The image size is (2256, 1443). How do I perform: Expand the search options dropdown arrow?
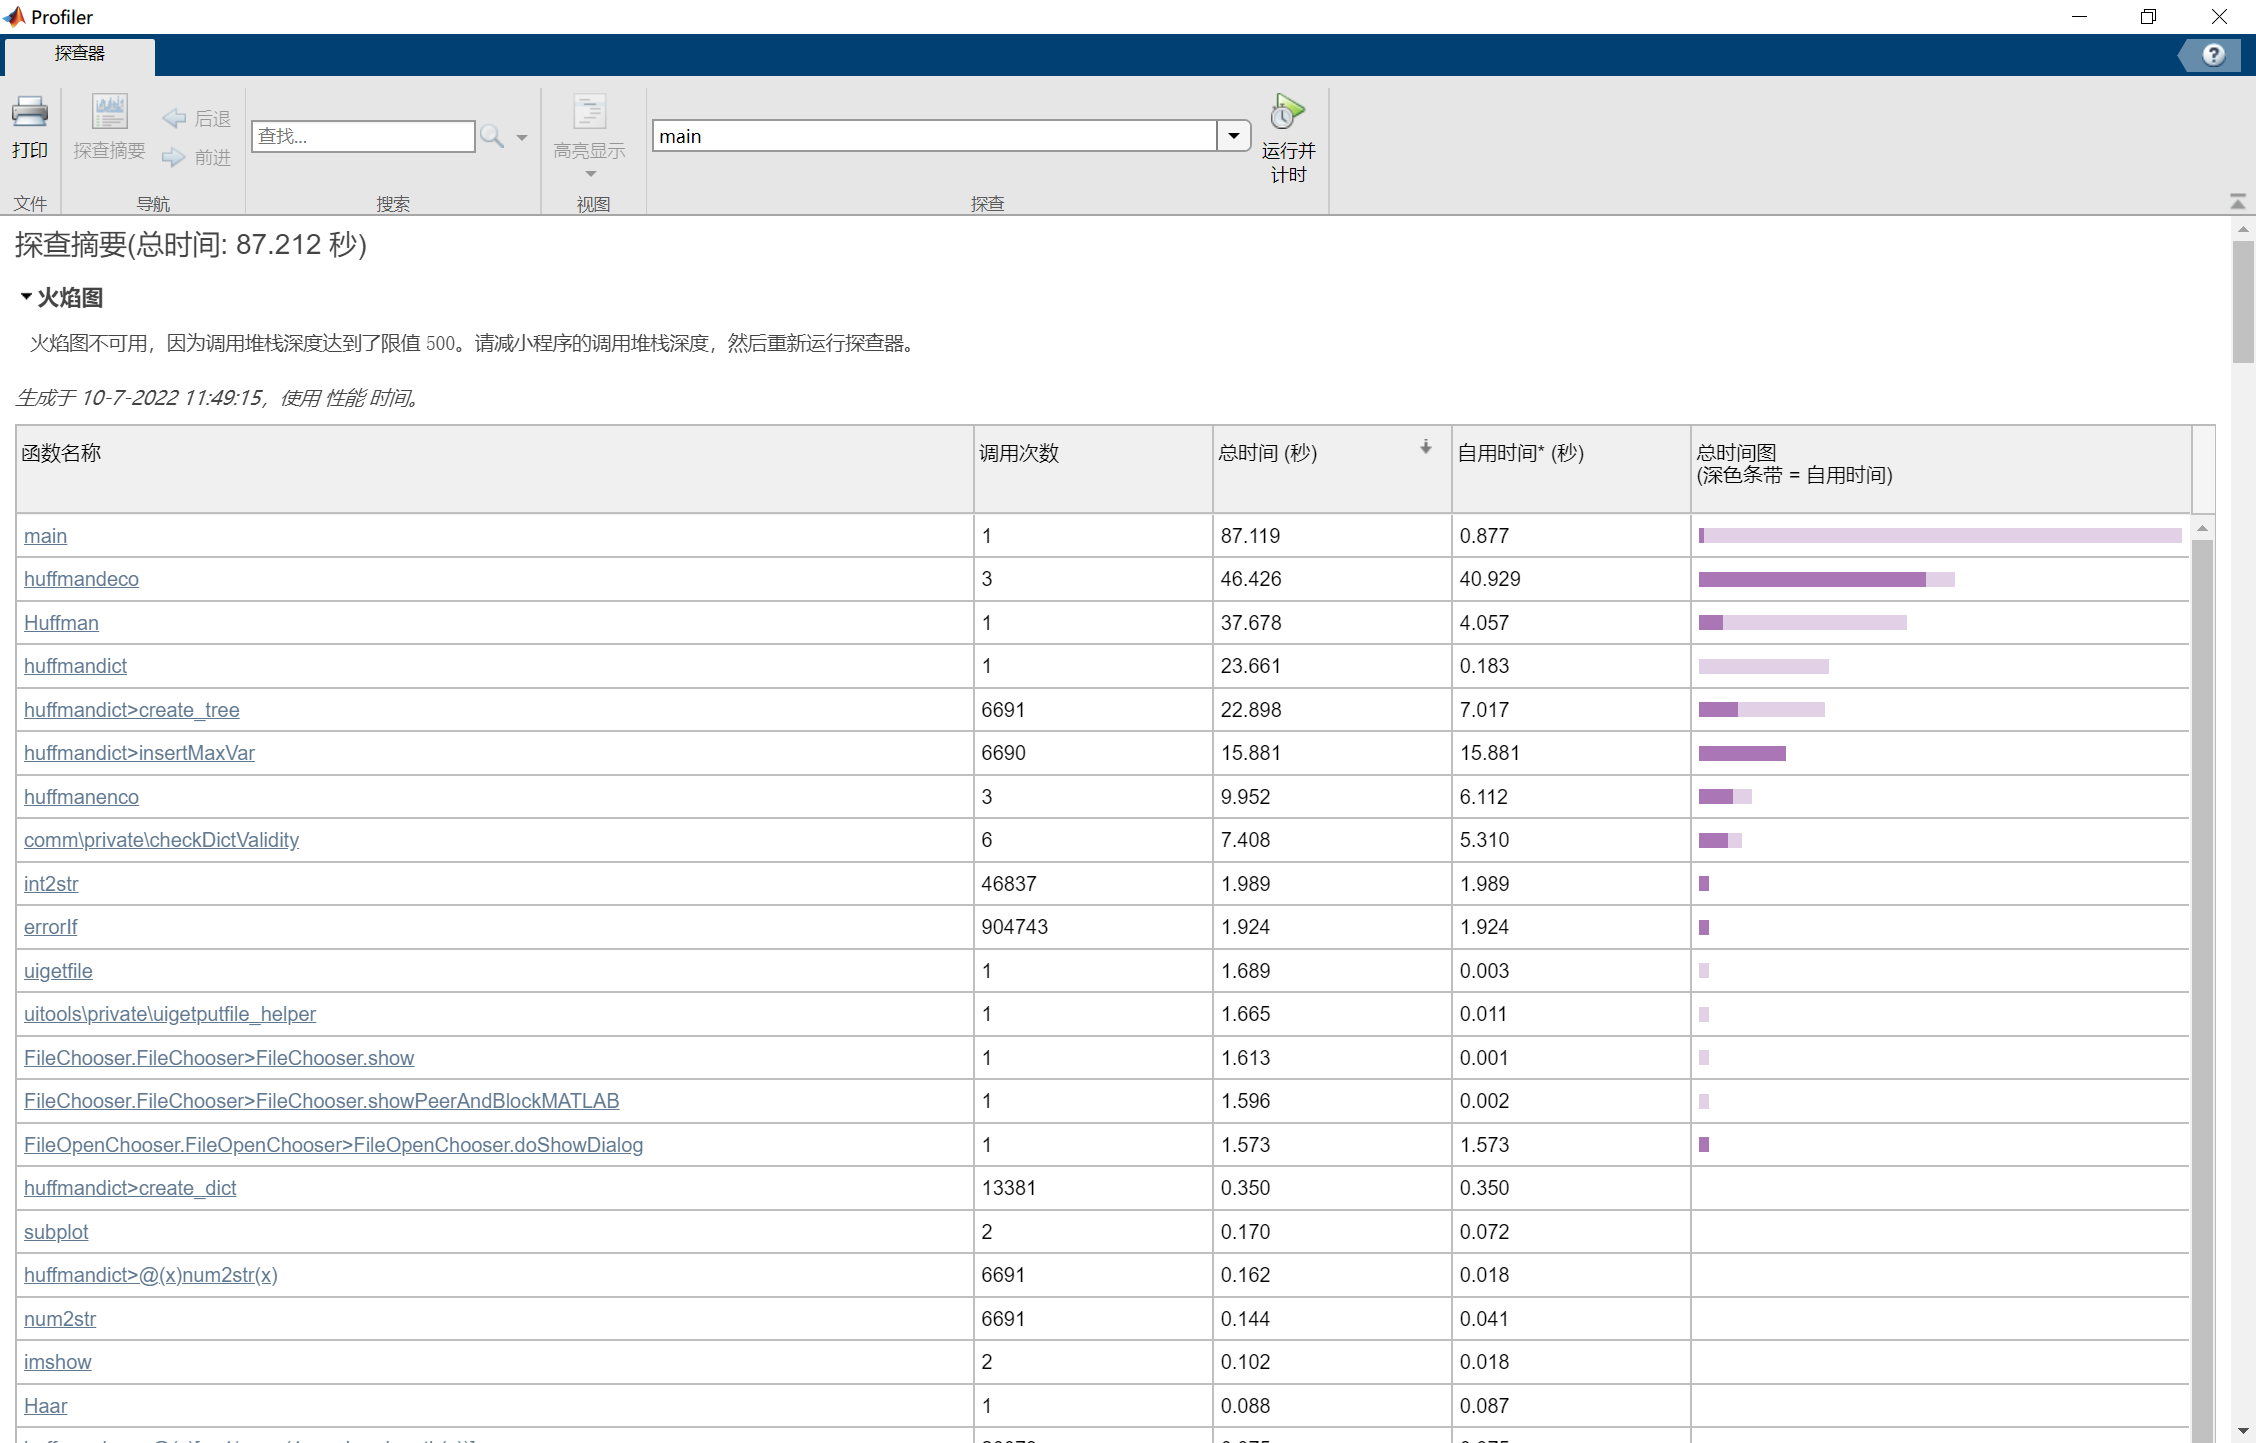(522, 138)
